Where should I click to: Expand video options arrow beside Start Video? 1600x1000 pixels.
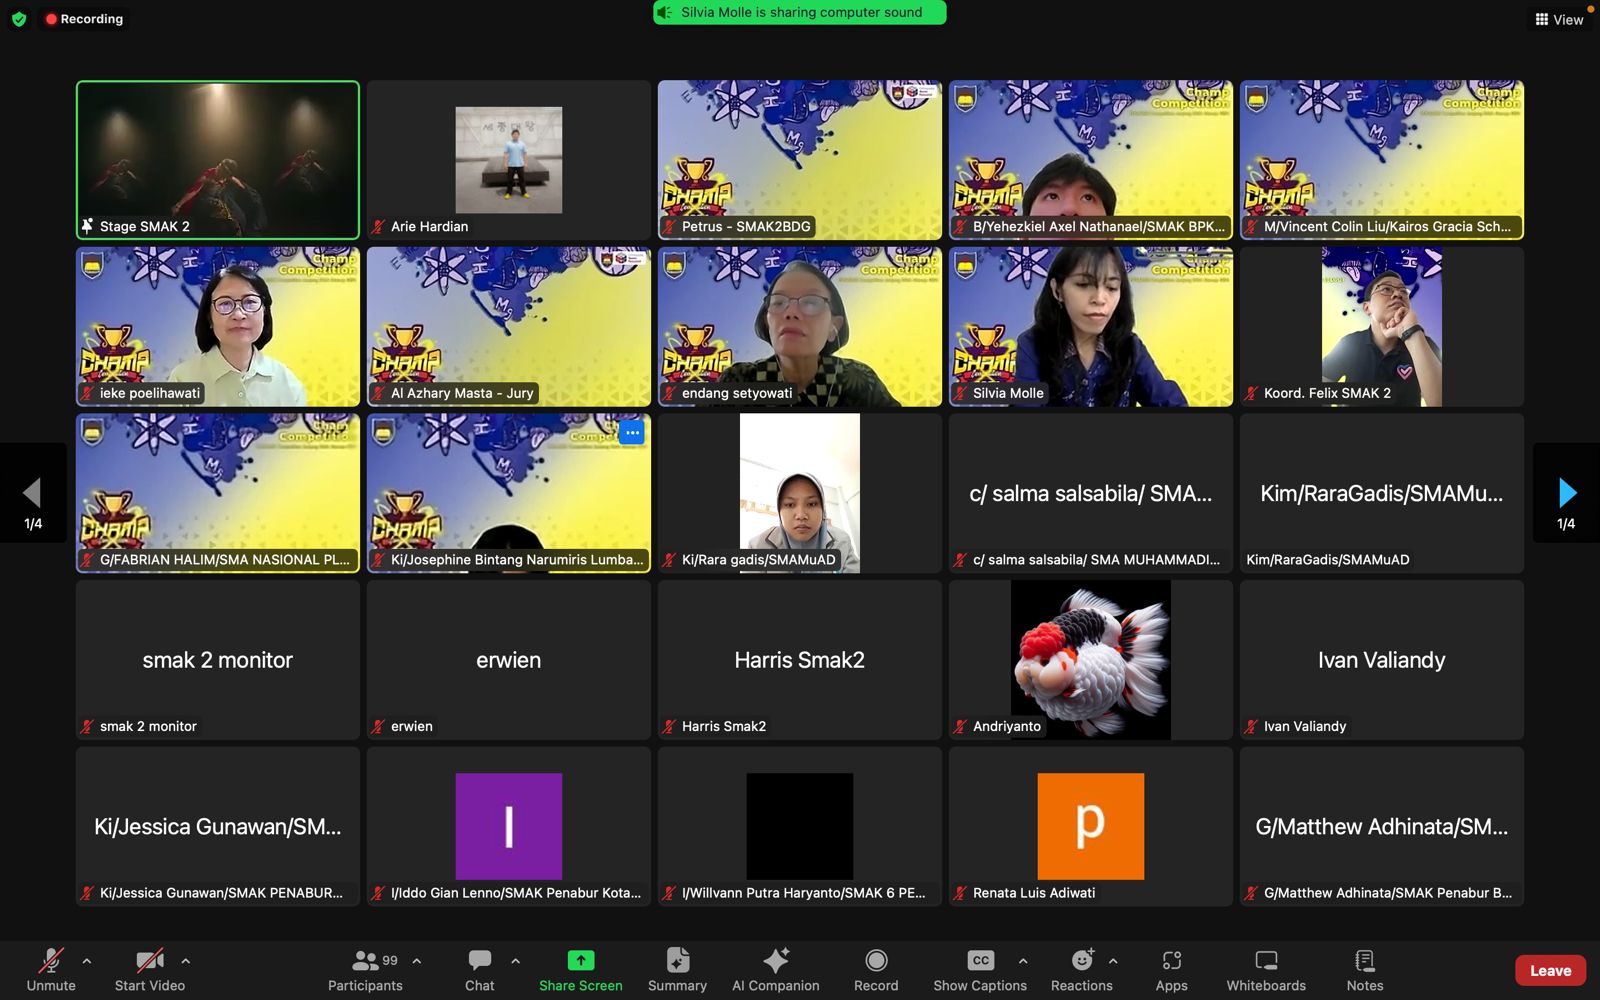[x=185, y=961]
